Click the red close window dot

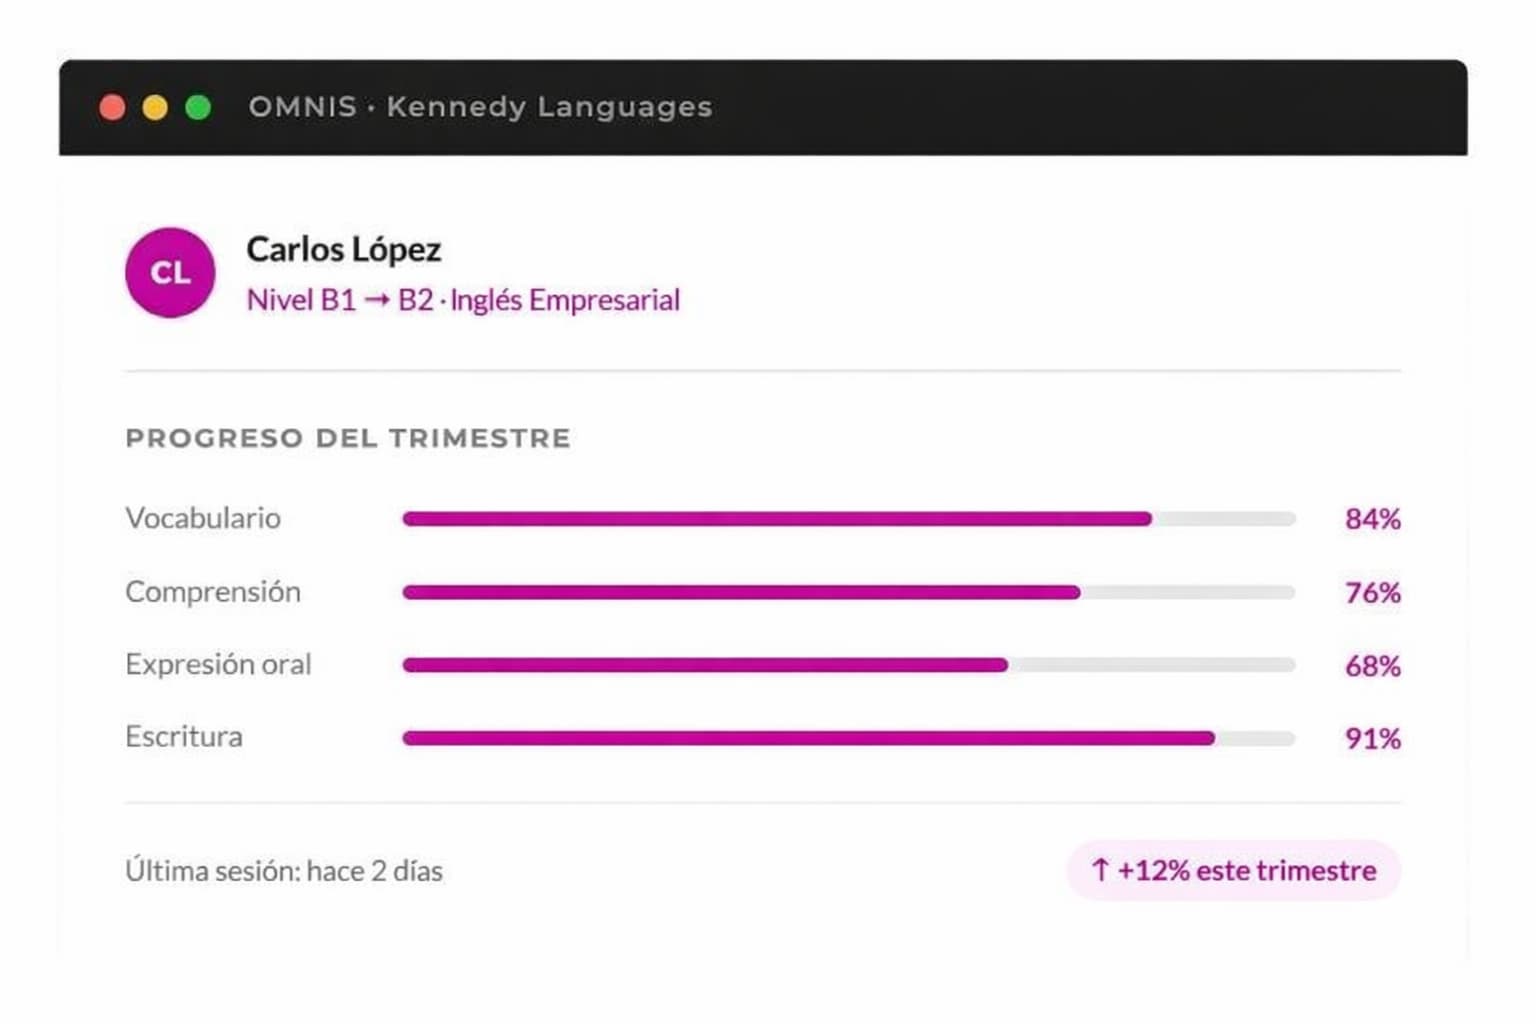(113, 107)
